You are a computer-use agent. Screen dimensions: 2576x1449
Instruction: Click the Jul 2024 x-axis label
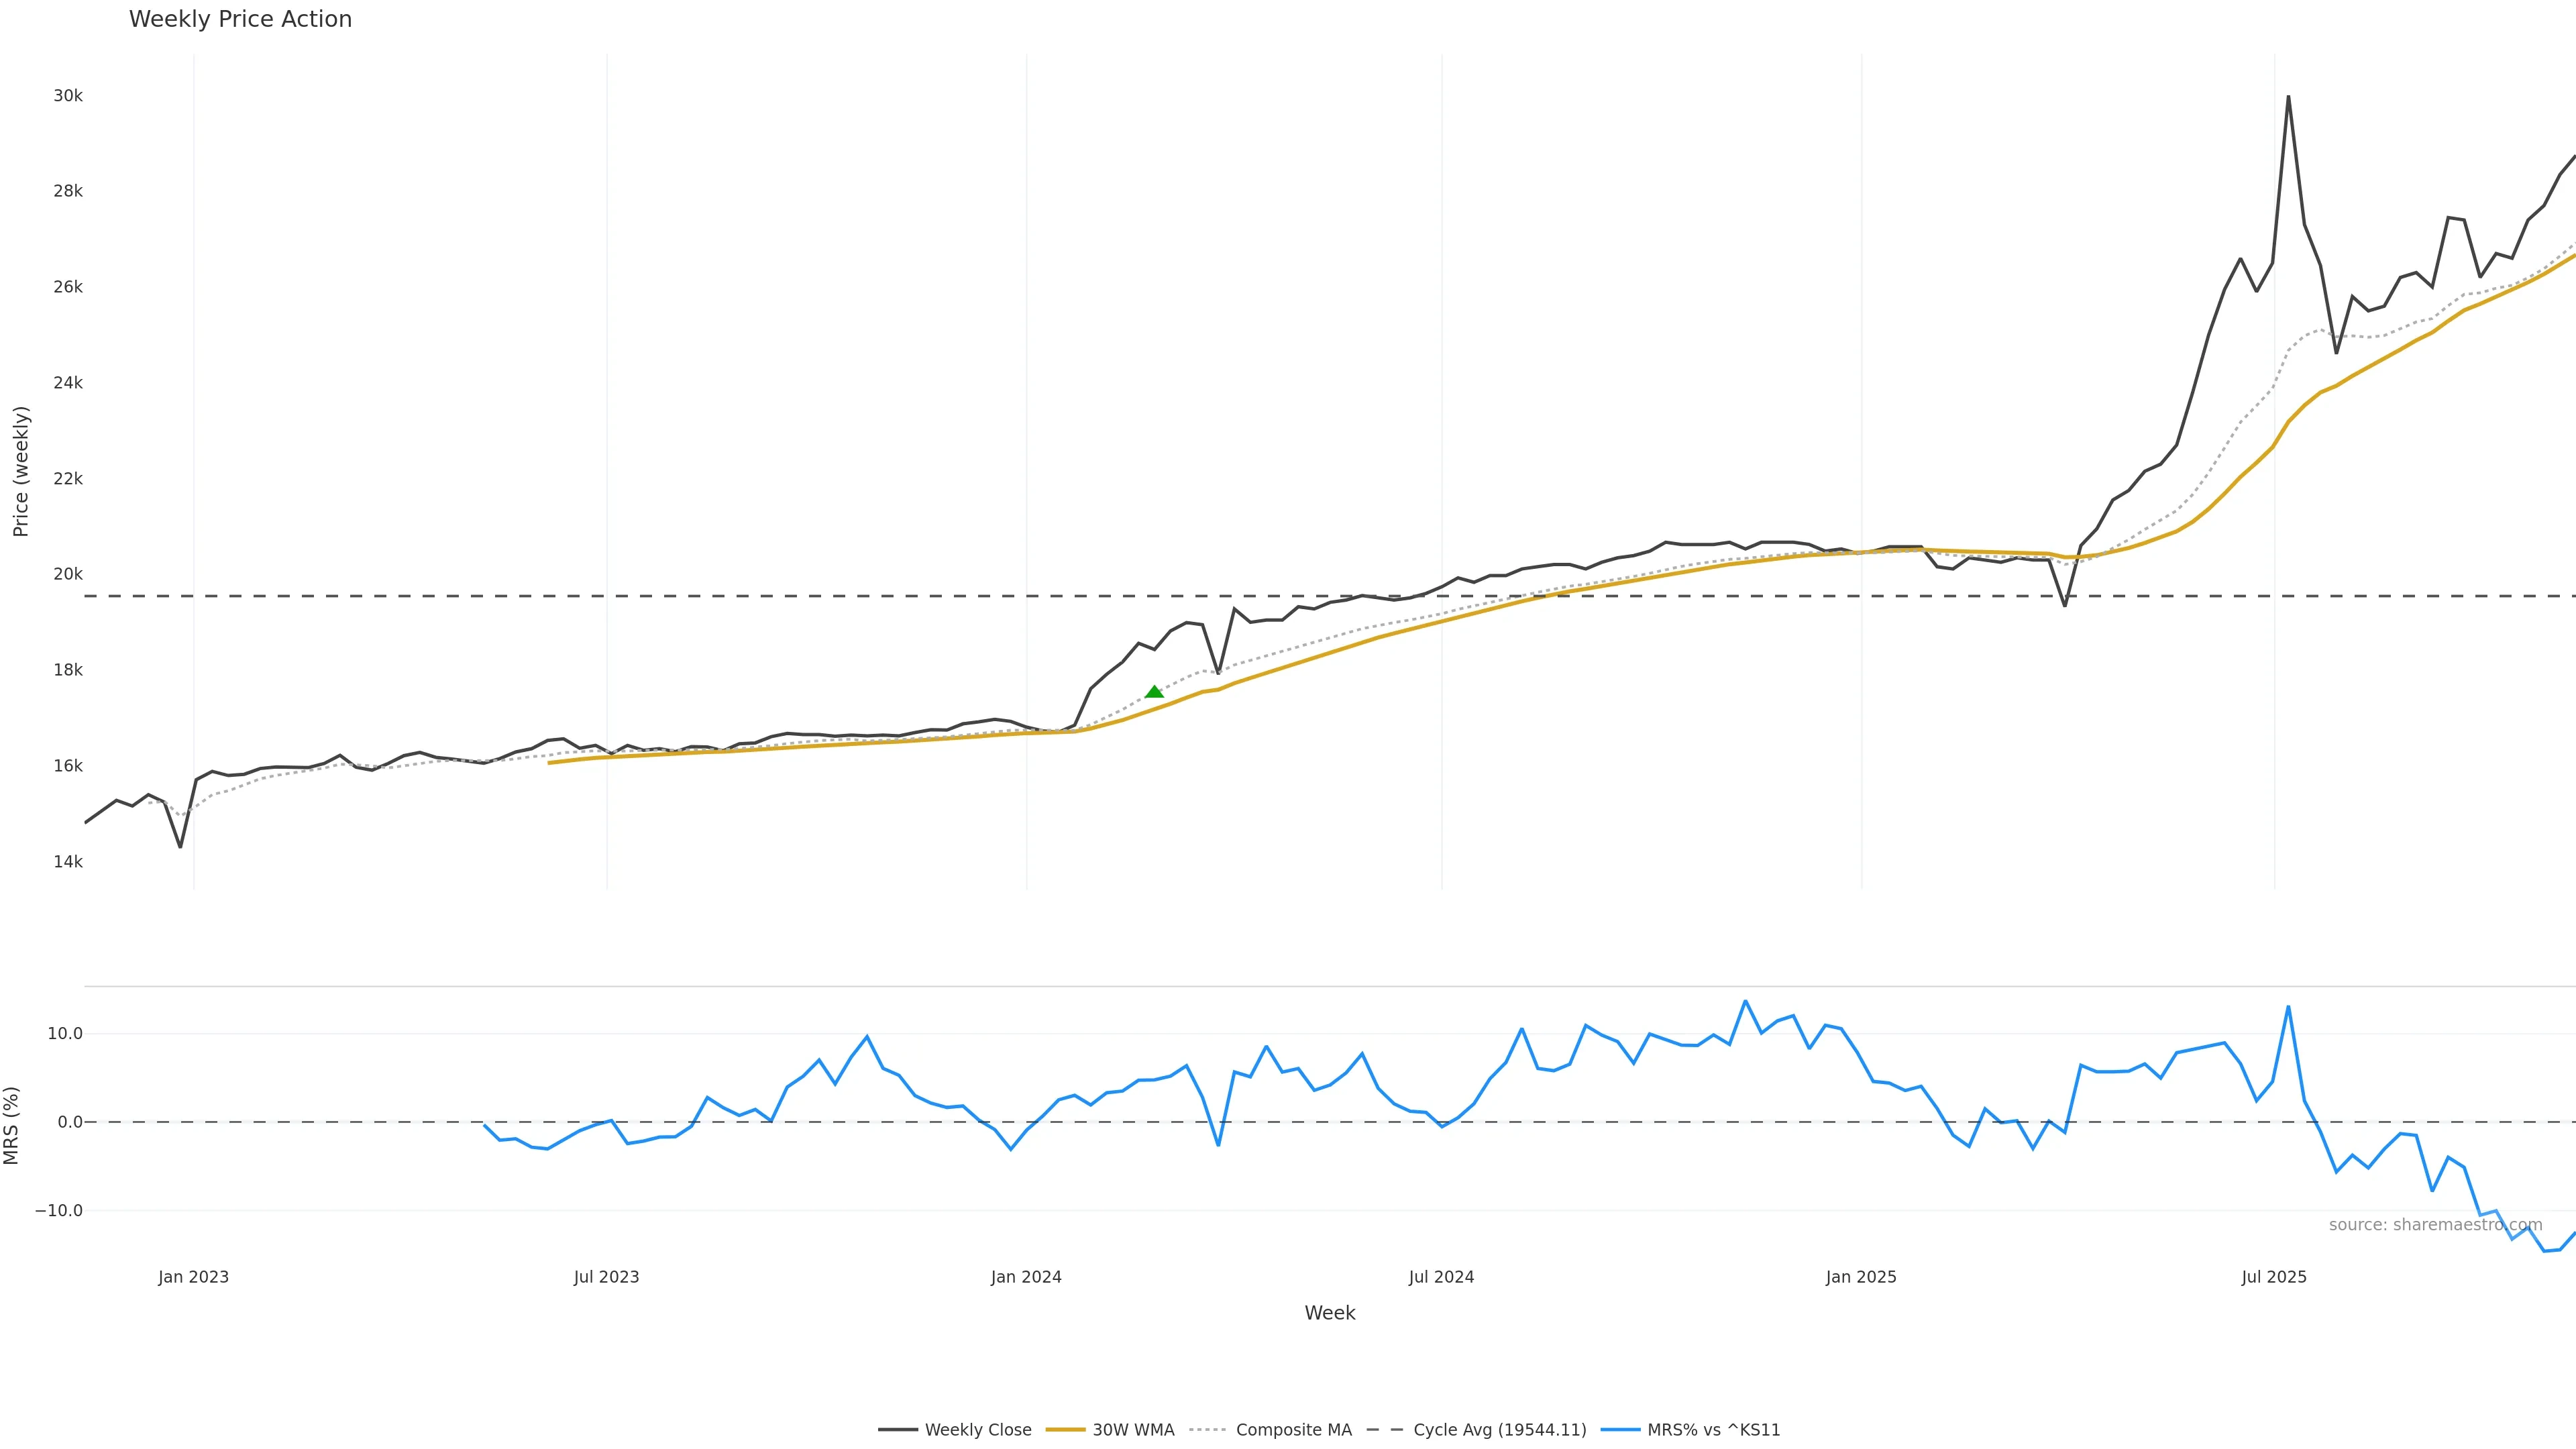click(x=1441, y=1277)
